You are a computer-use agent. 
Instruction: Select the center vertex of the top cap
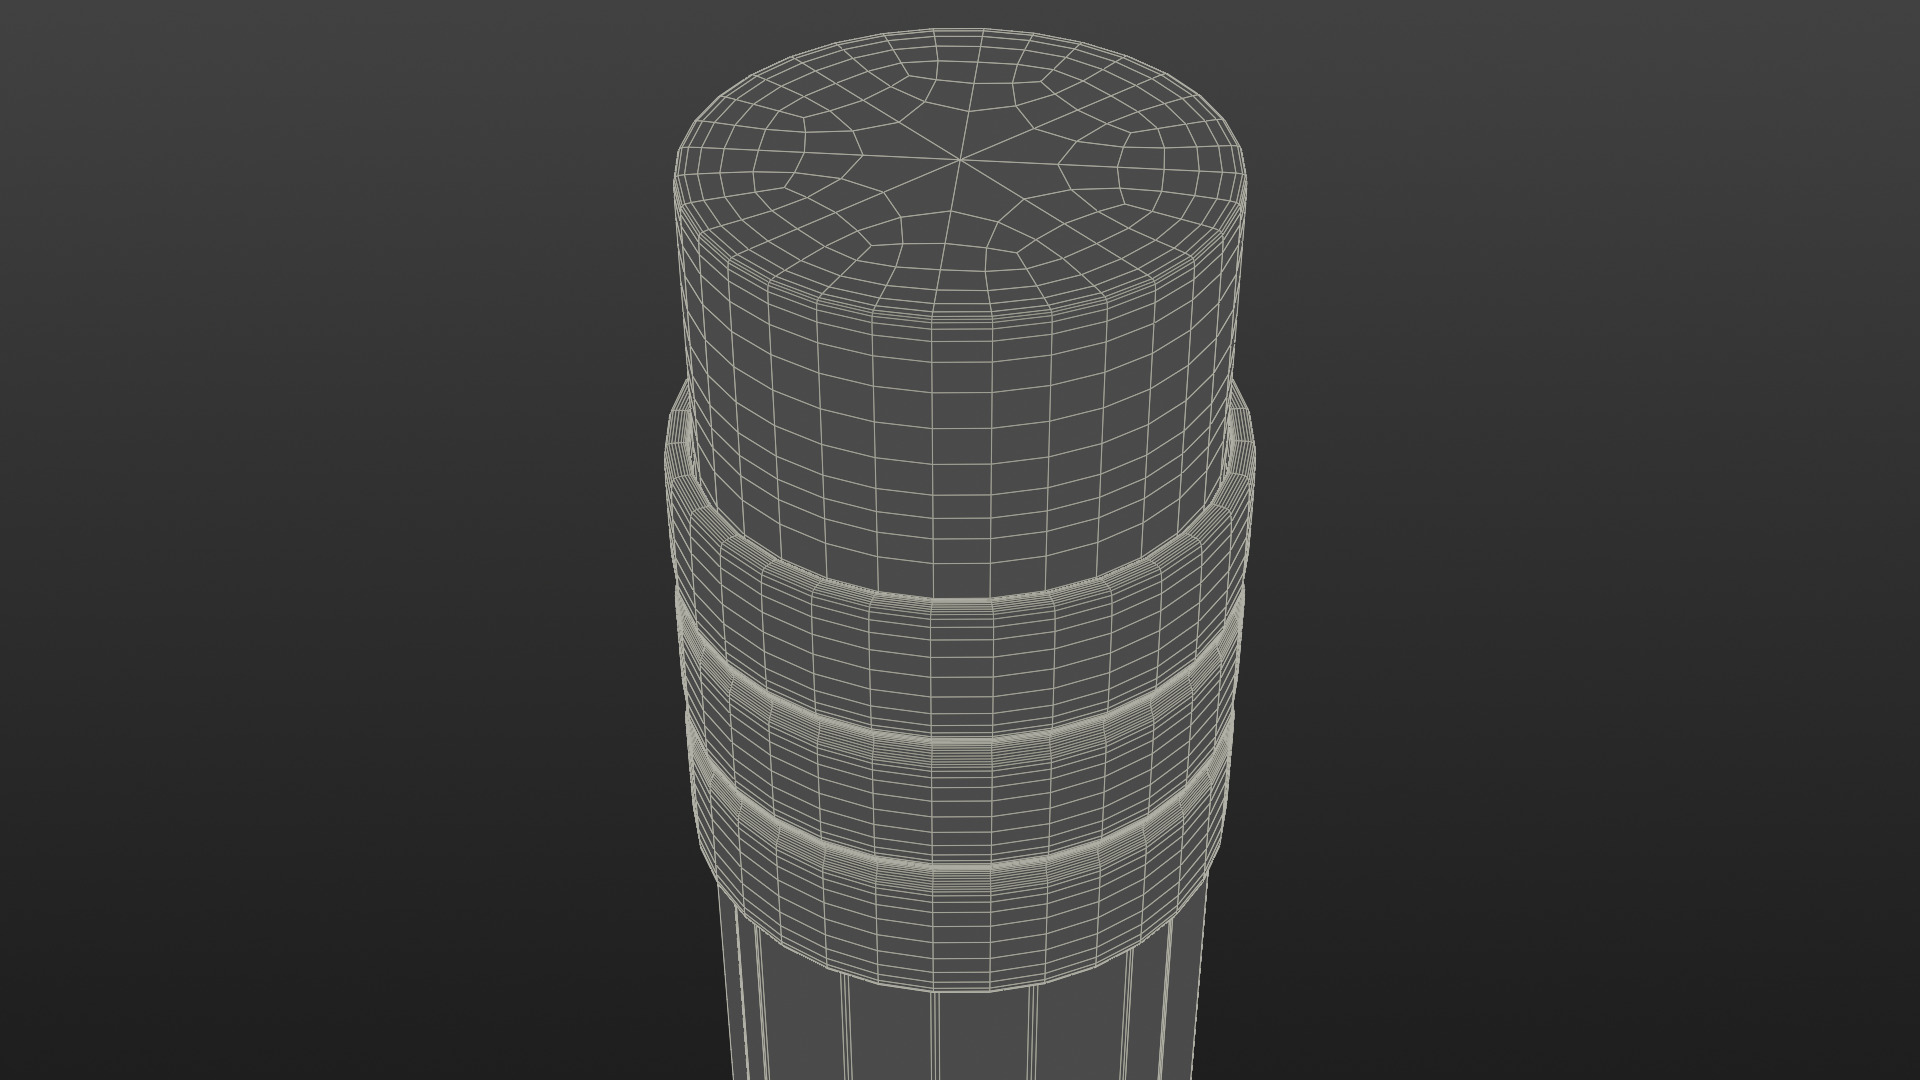click(x=960, y=160)
